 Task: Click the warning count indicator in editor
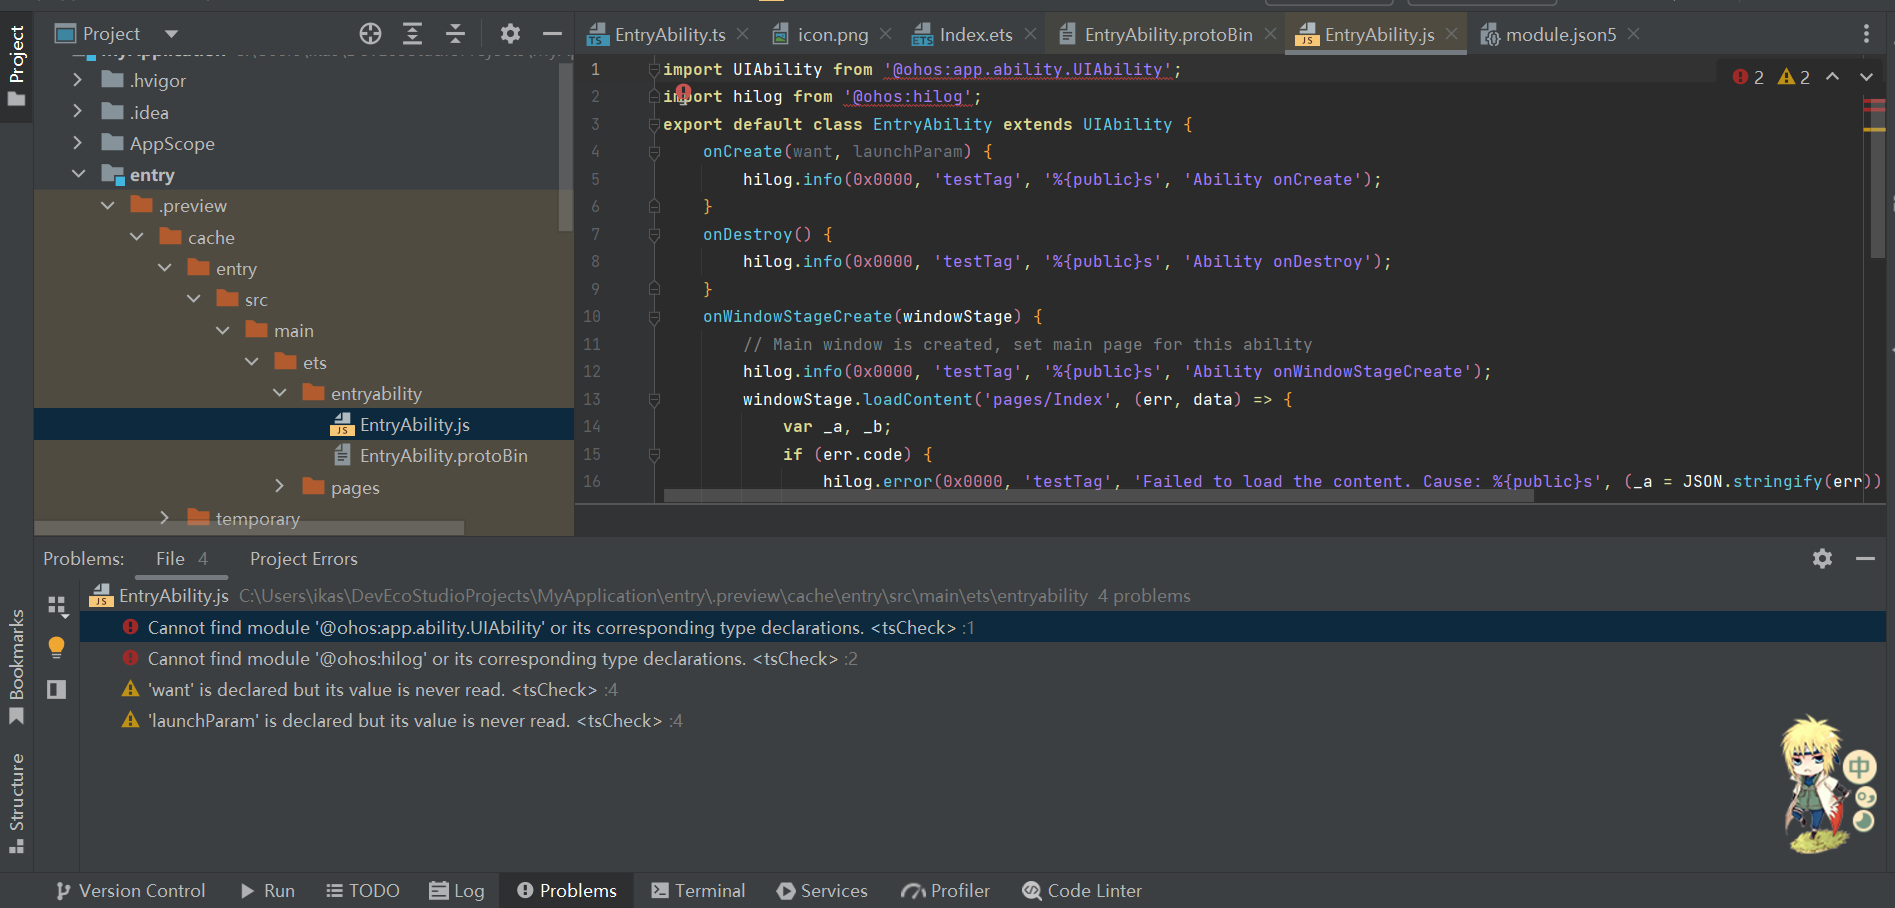pyautogui.click(x=1794, y=77)
